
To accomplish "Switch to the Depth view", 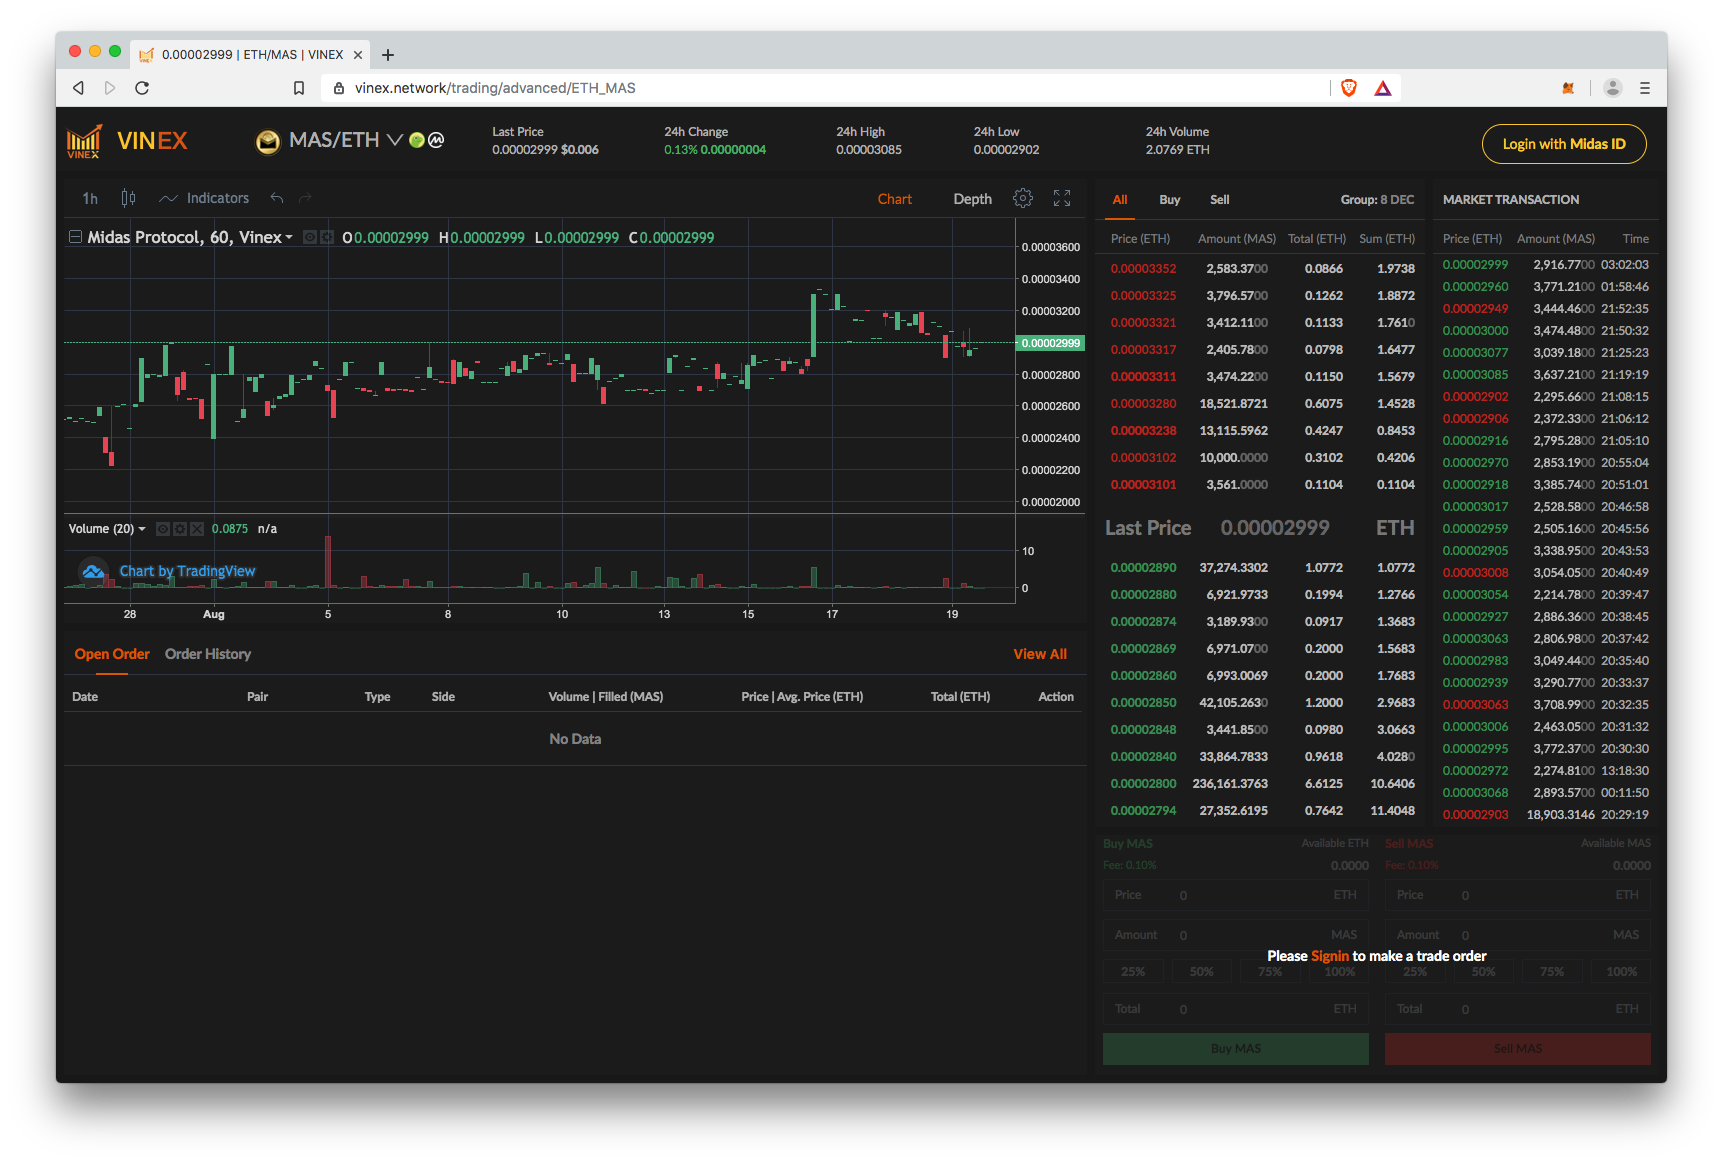I will [x=972, y=199].
